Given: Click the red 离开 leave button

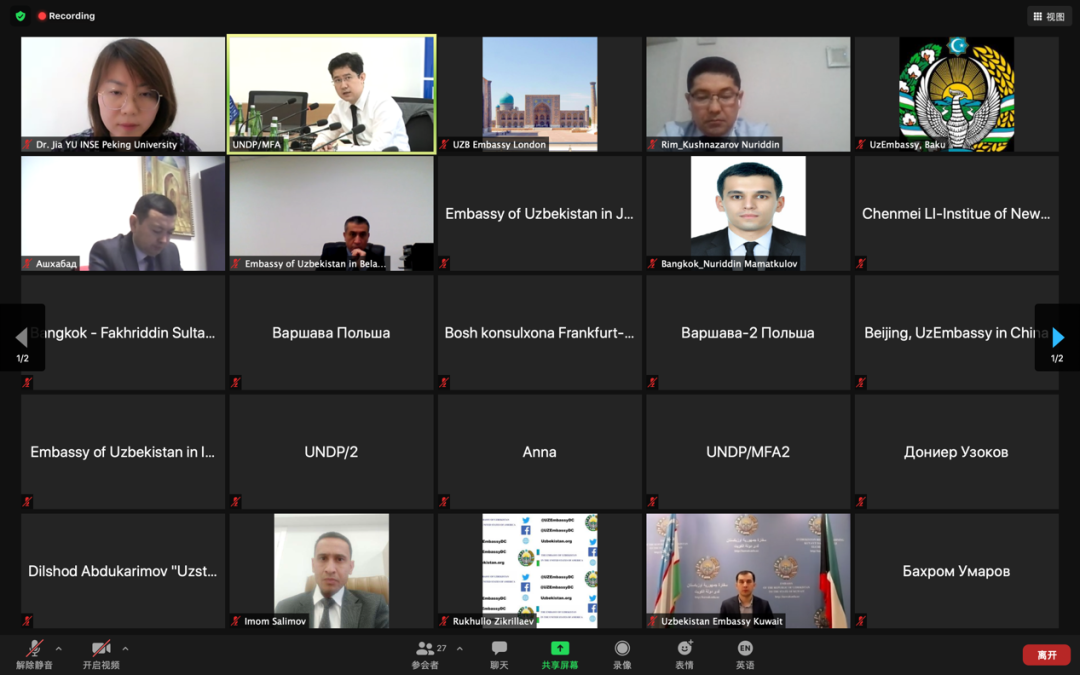Looking at the screenshot, I should pyautogui.click(x=1046, y=655).
